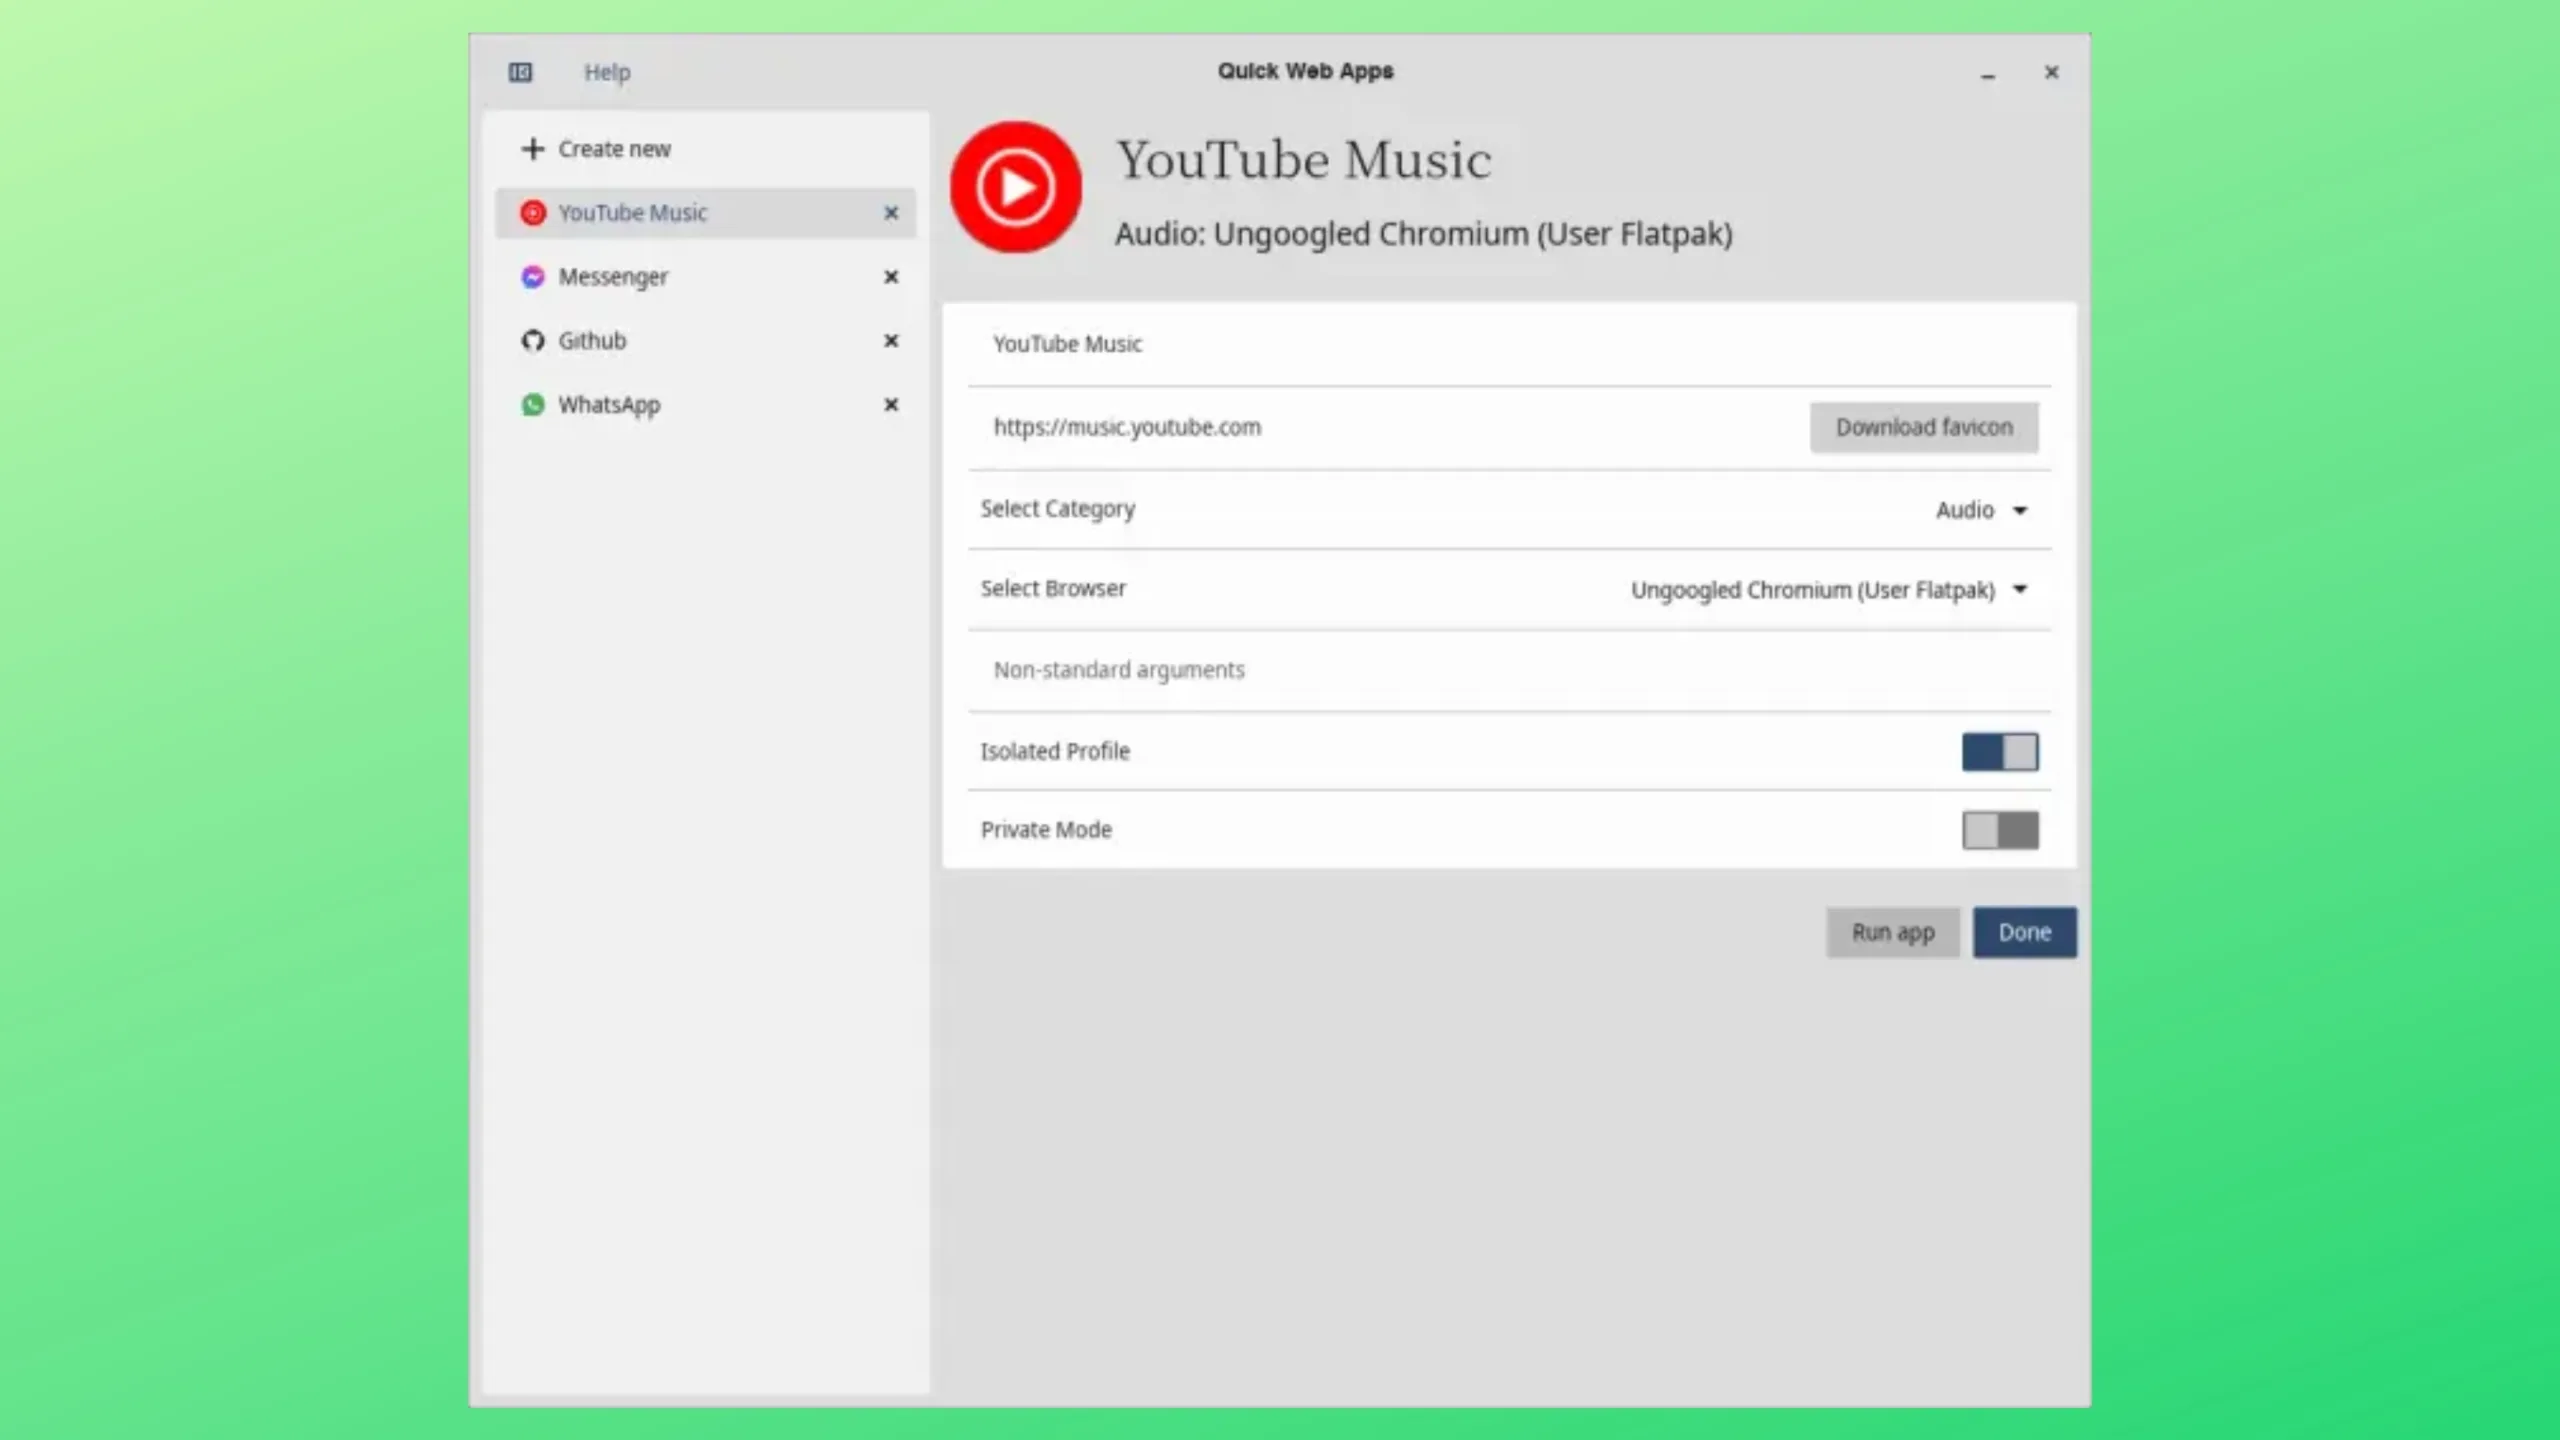
Task: Click the WhatsApp icon
Action: 533,405
